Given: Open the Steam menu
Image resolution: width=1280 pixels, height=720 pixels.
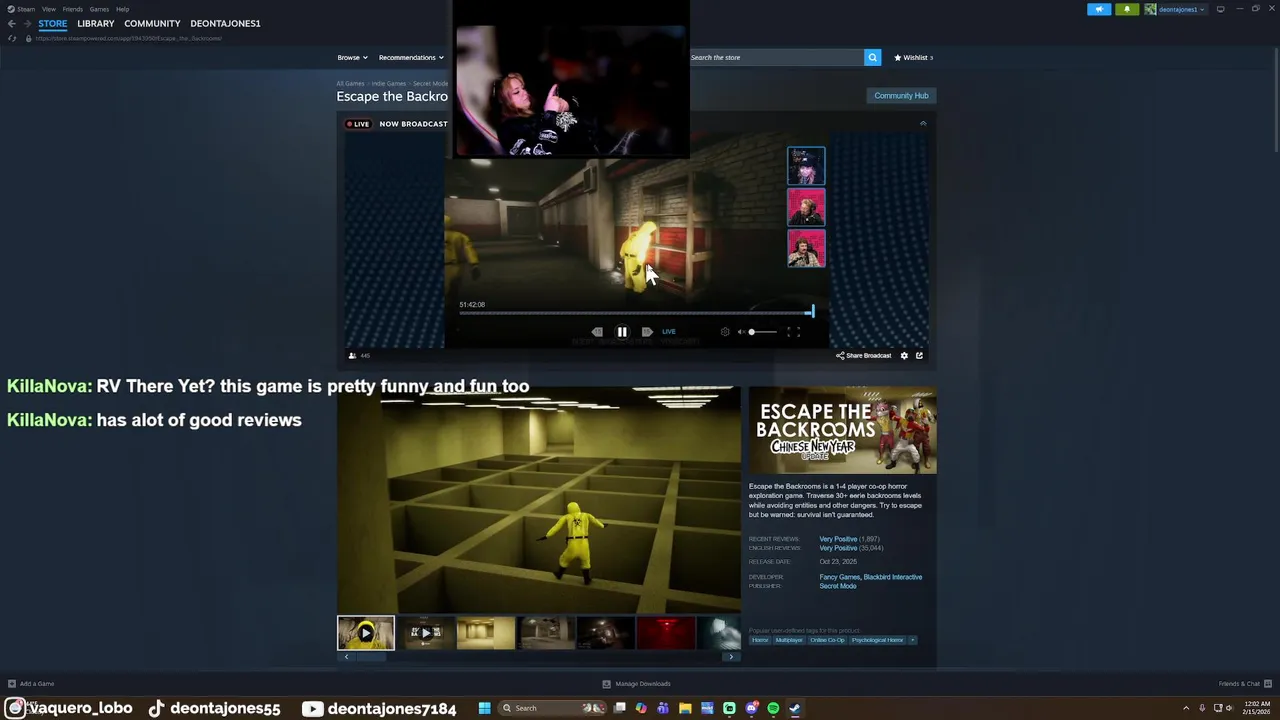Looking at the screenshot, I should tap(22, 9).
